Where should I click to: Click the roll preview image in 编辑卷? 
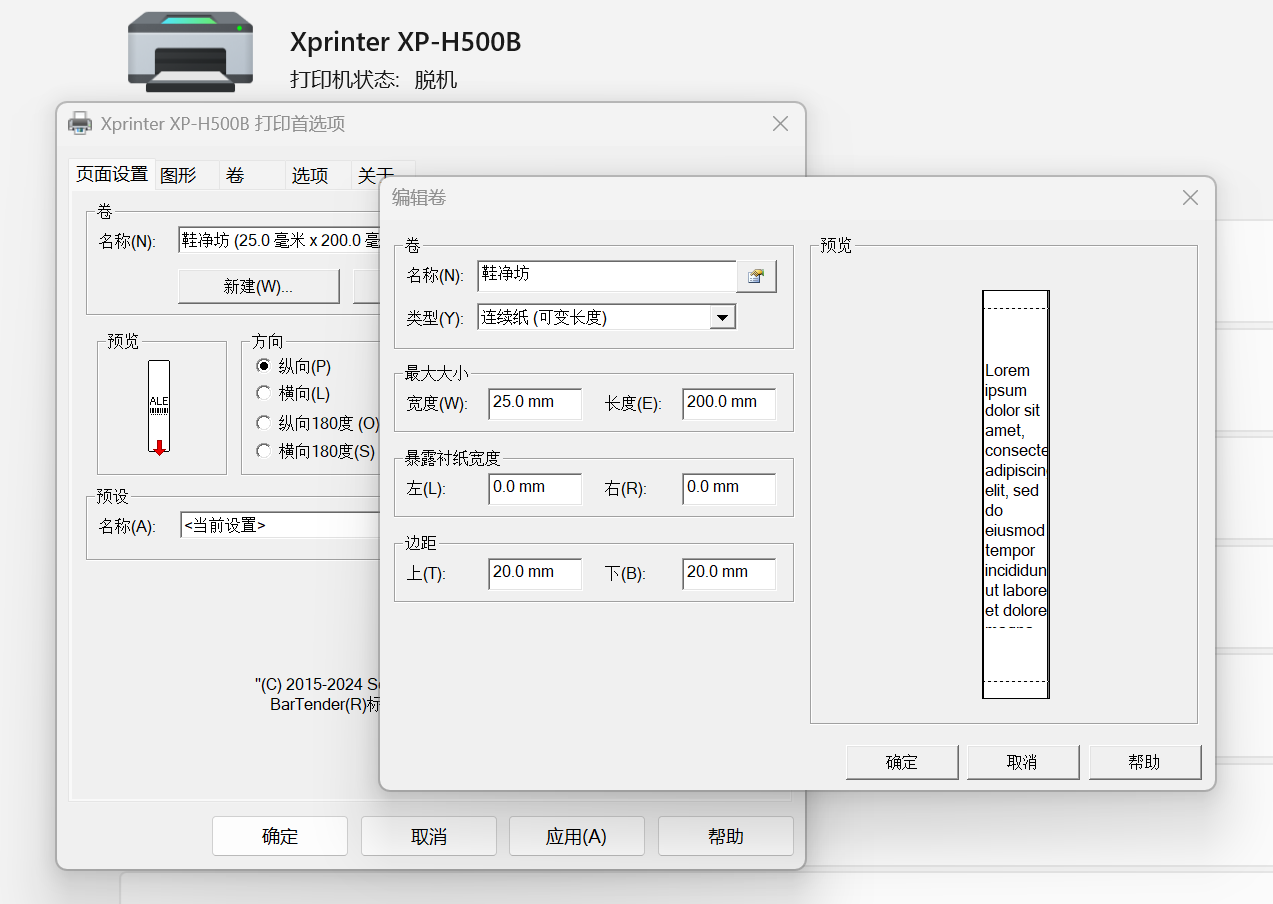pyautogui.click(x=1015, y=494)
